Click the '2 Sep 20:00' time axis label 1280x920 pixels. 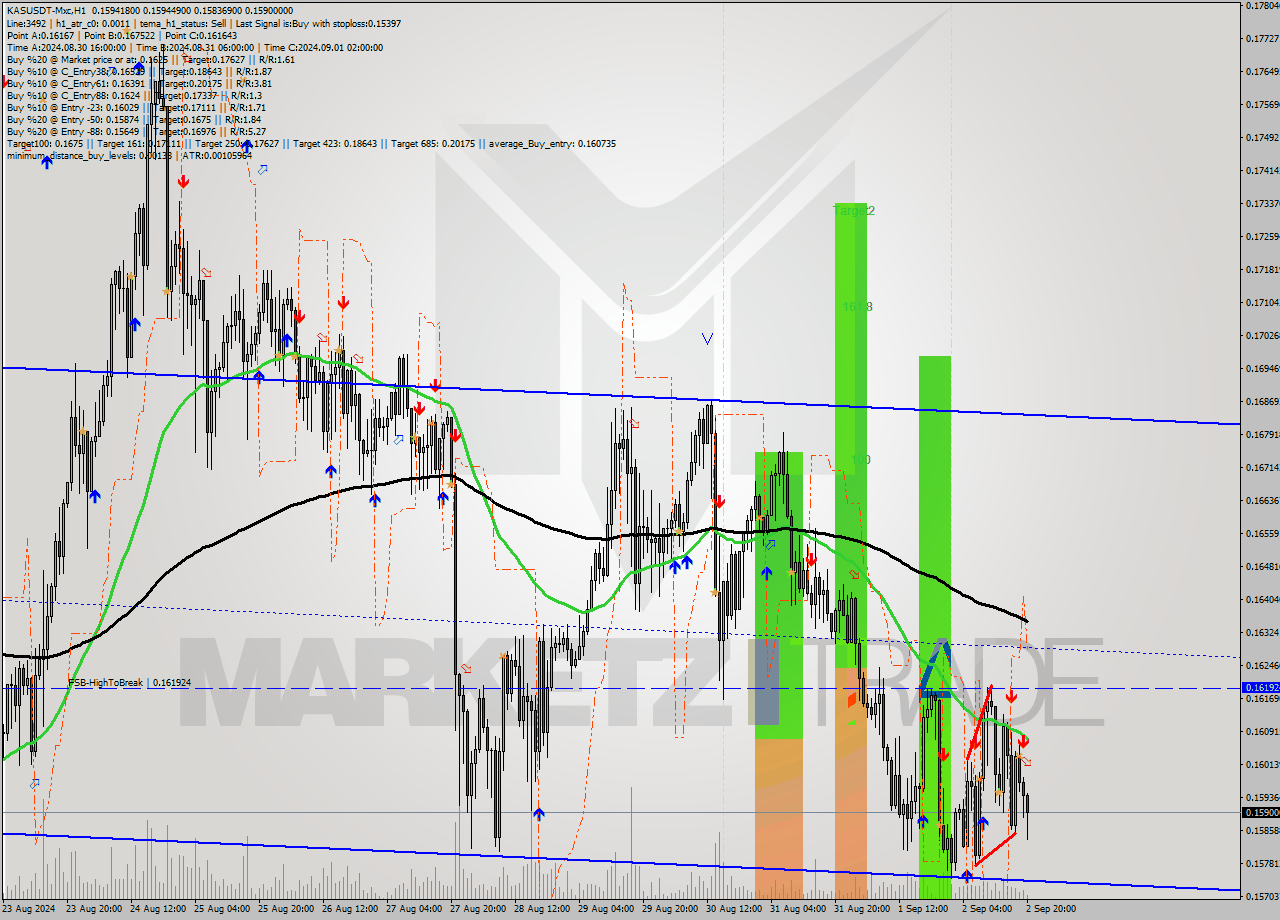1051,910
